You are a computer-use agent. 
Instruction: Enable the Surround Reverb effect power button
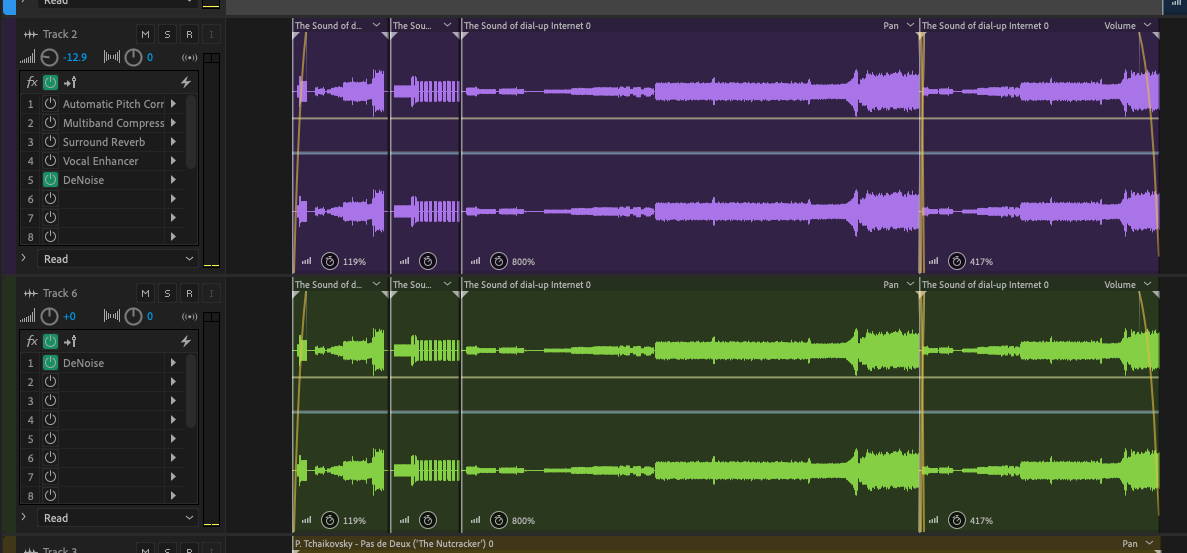click(x=50, y=142)
